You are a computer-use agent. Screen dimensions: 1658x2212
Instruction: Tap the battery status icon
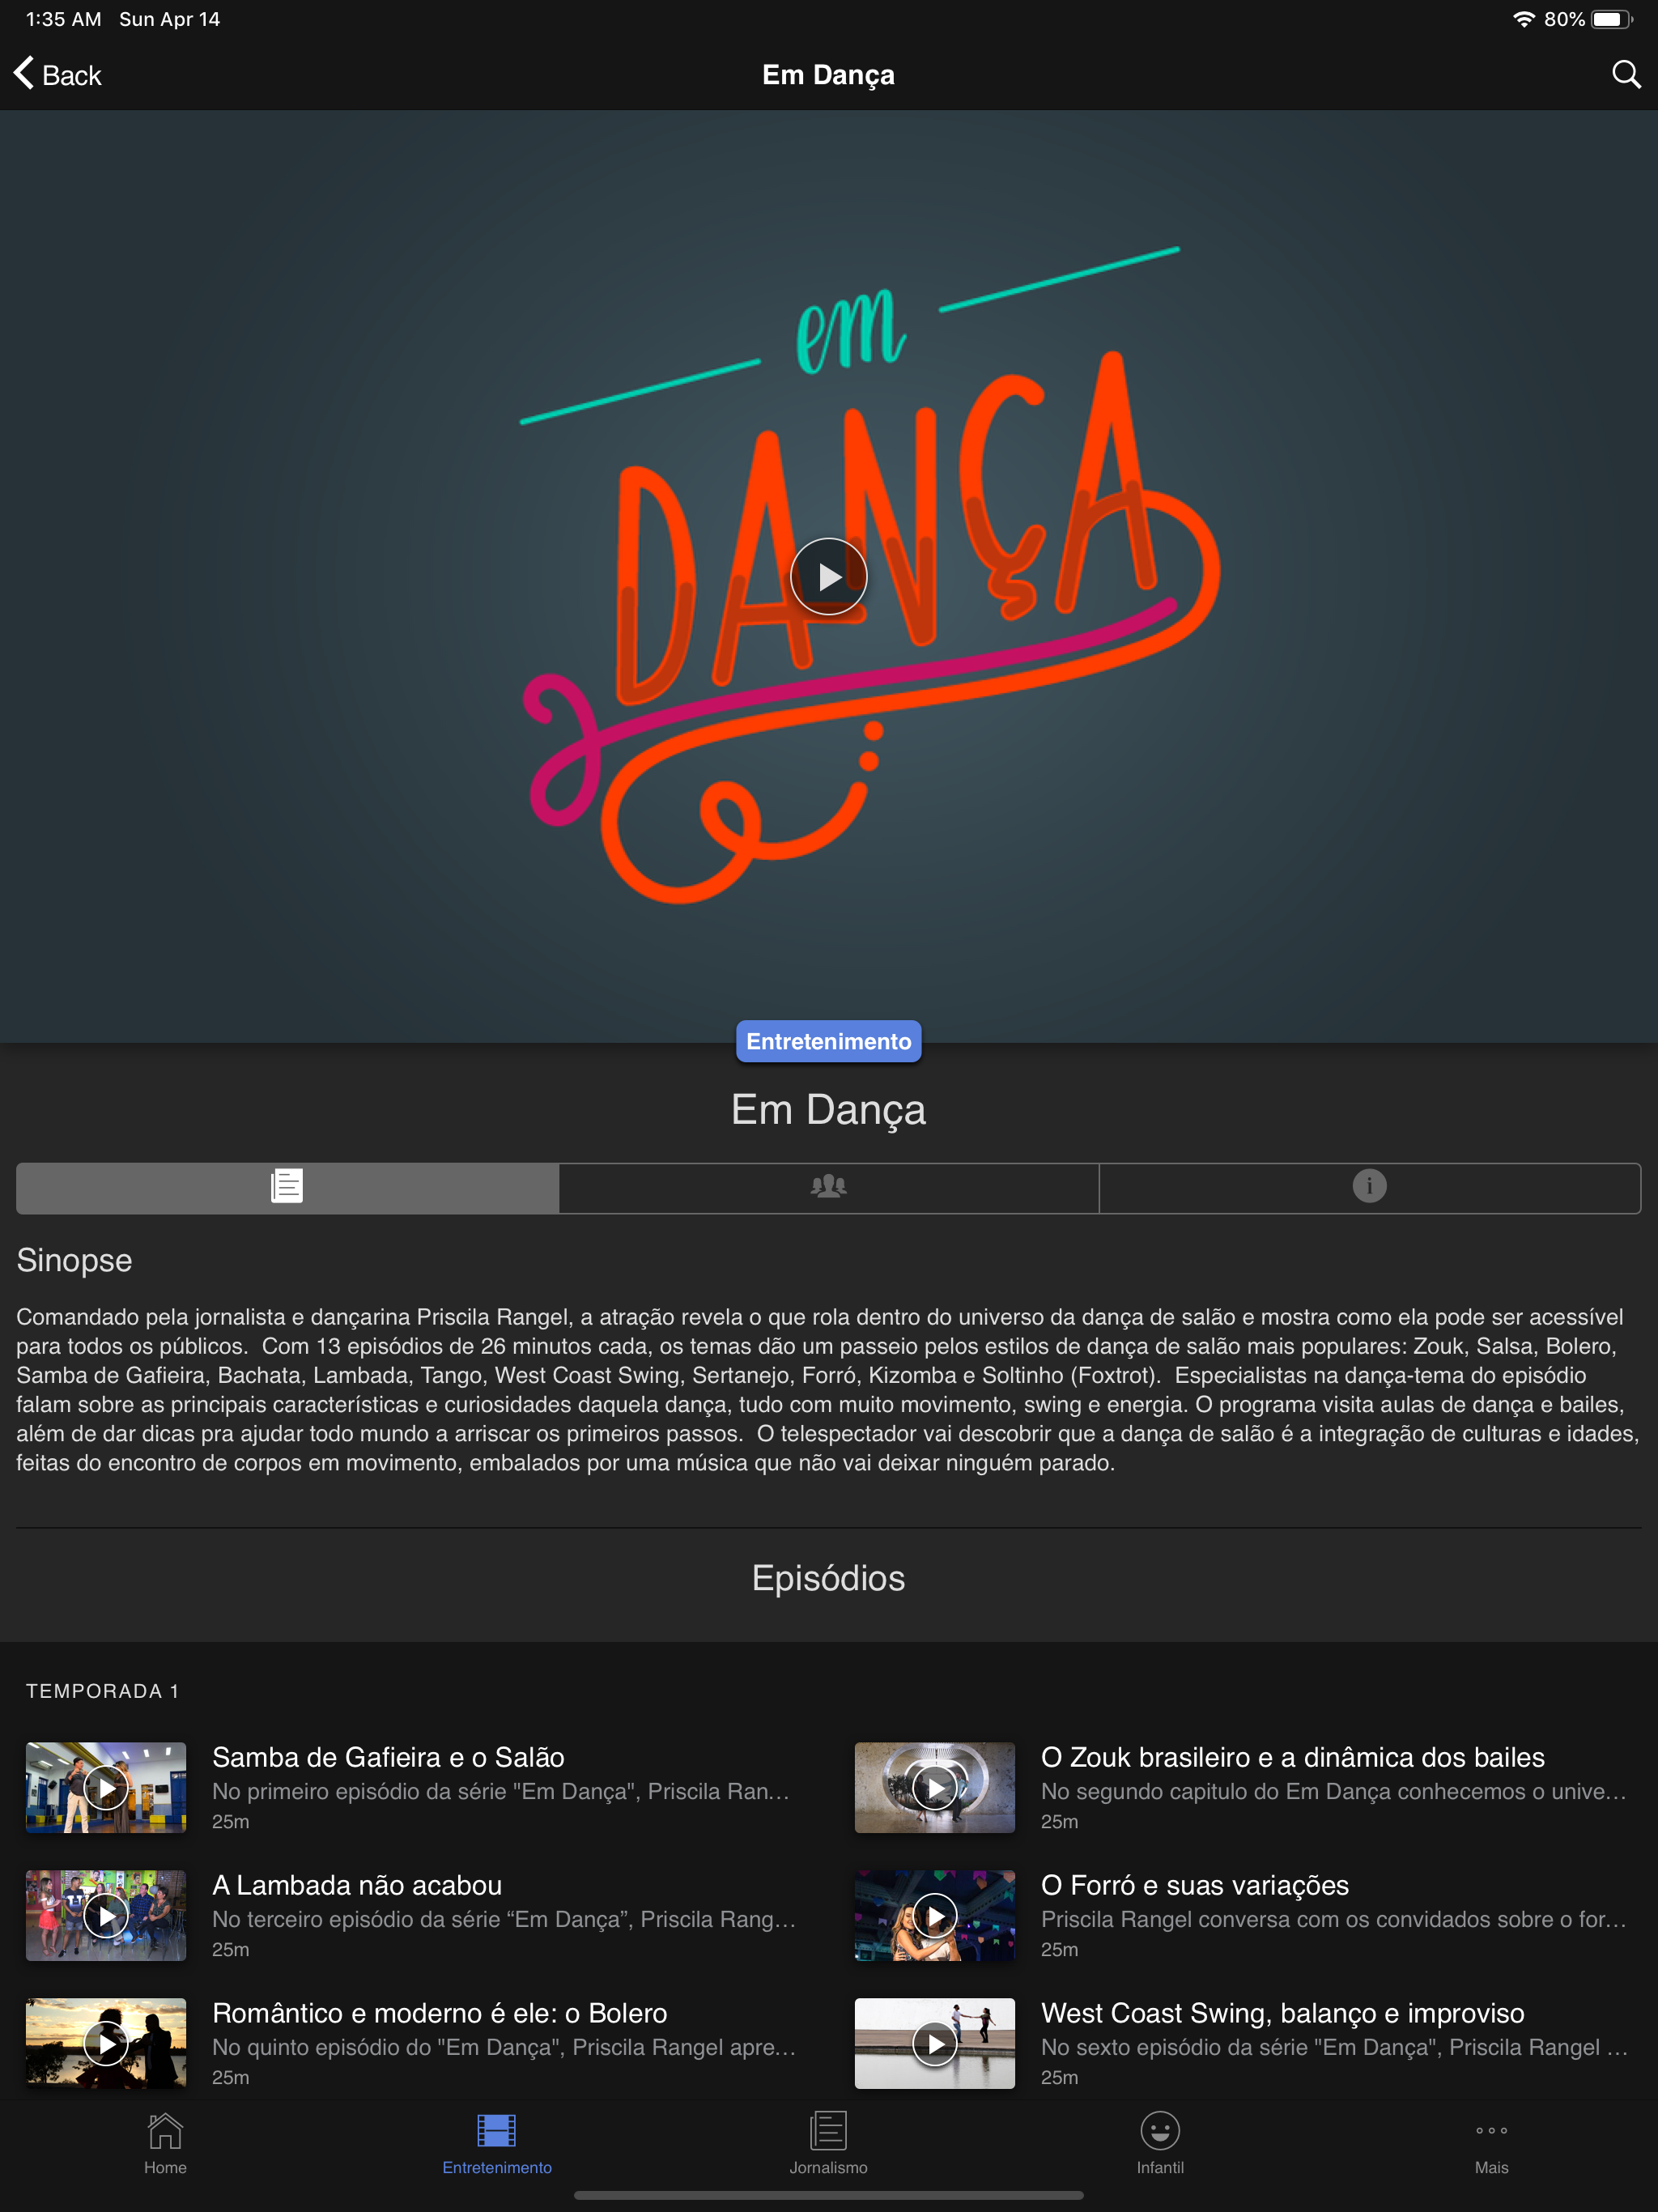click(x=1611, y=19)
